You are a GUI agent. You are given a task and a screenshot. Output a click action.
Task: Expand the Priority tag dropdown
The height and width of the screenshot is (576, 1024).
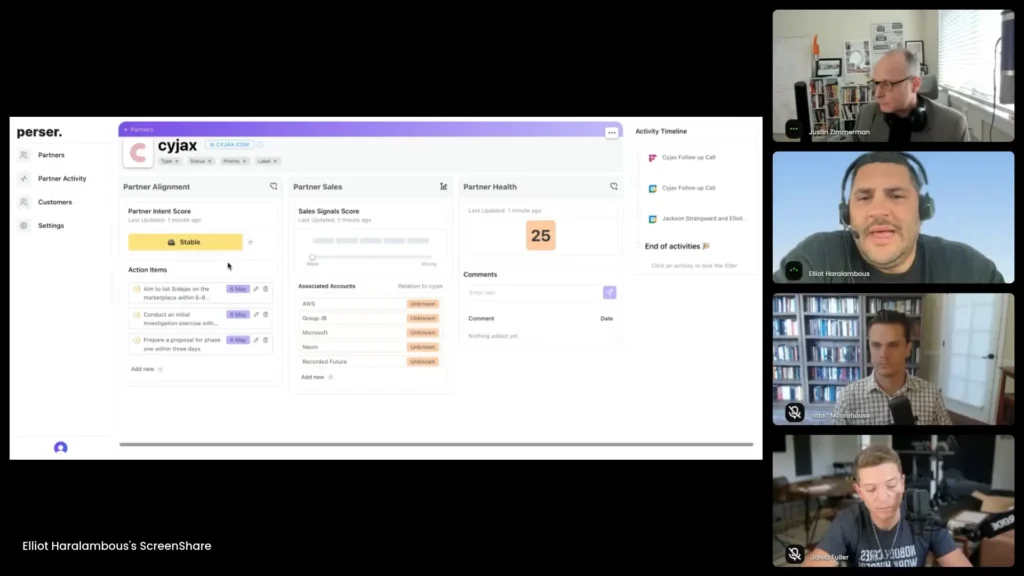(234, 161)
